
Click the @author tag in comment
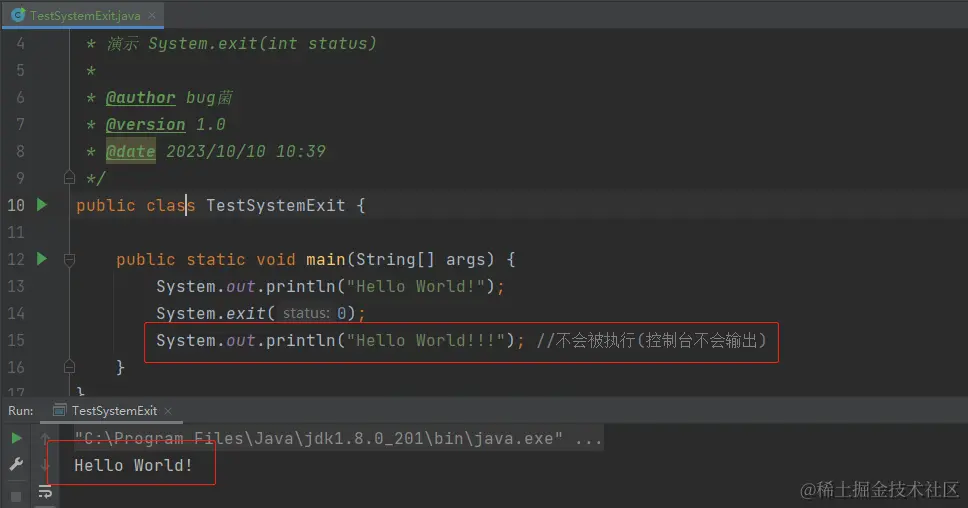pos(141,98)
